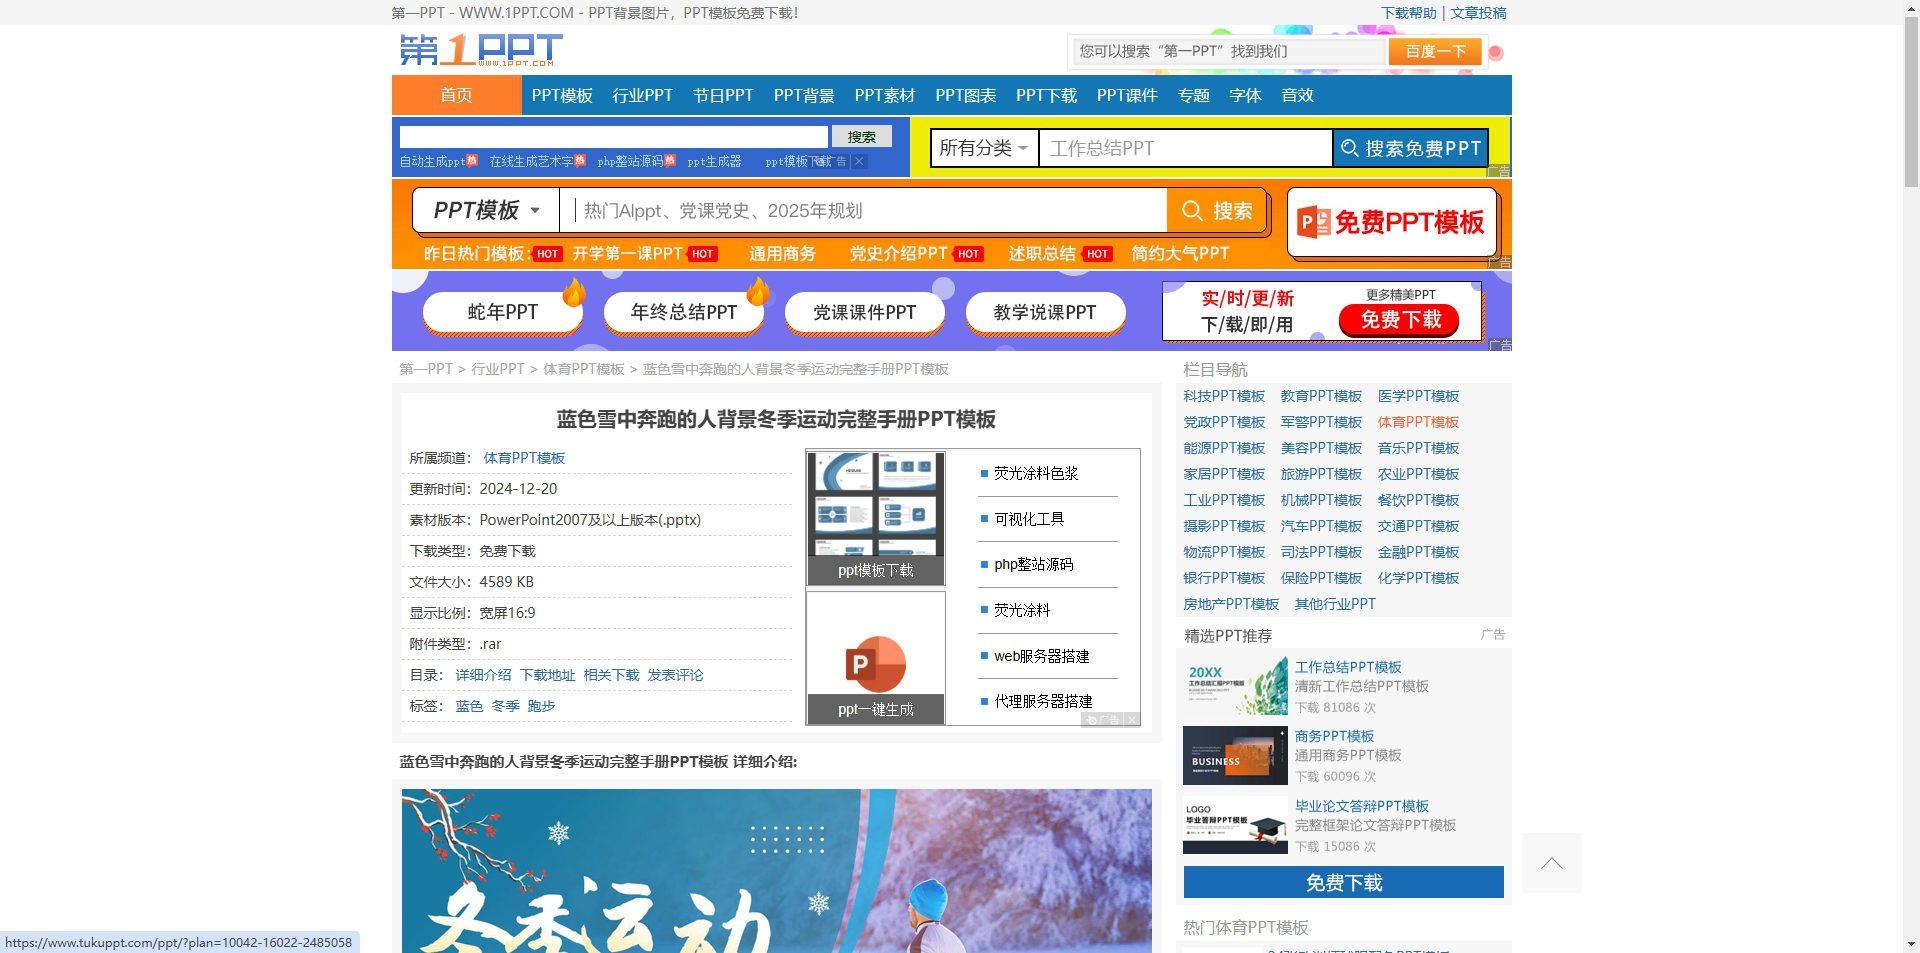Click the orange magnifier 搜索 icon

tap(1192, 211)
